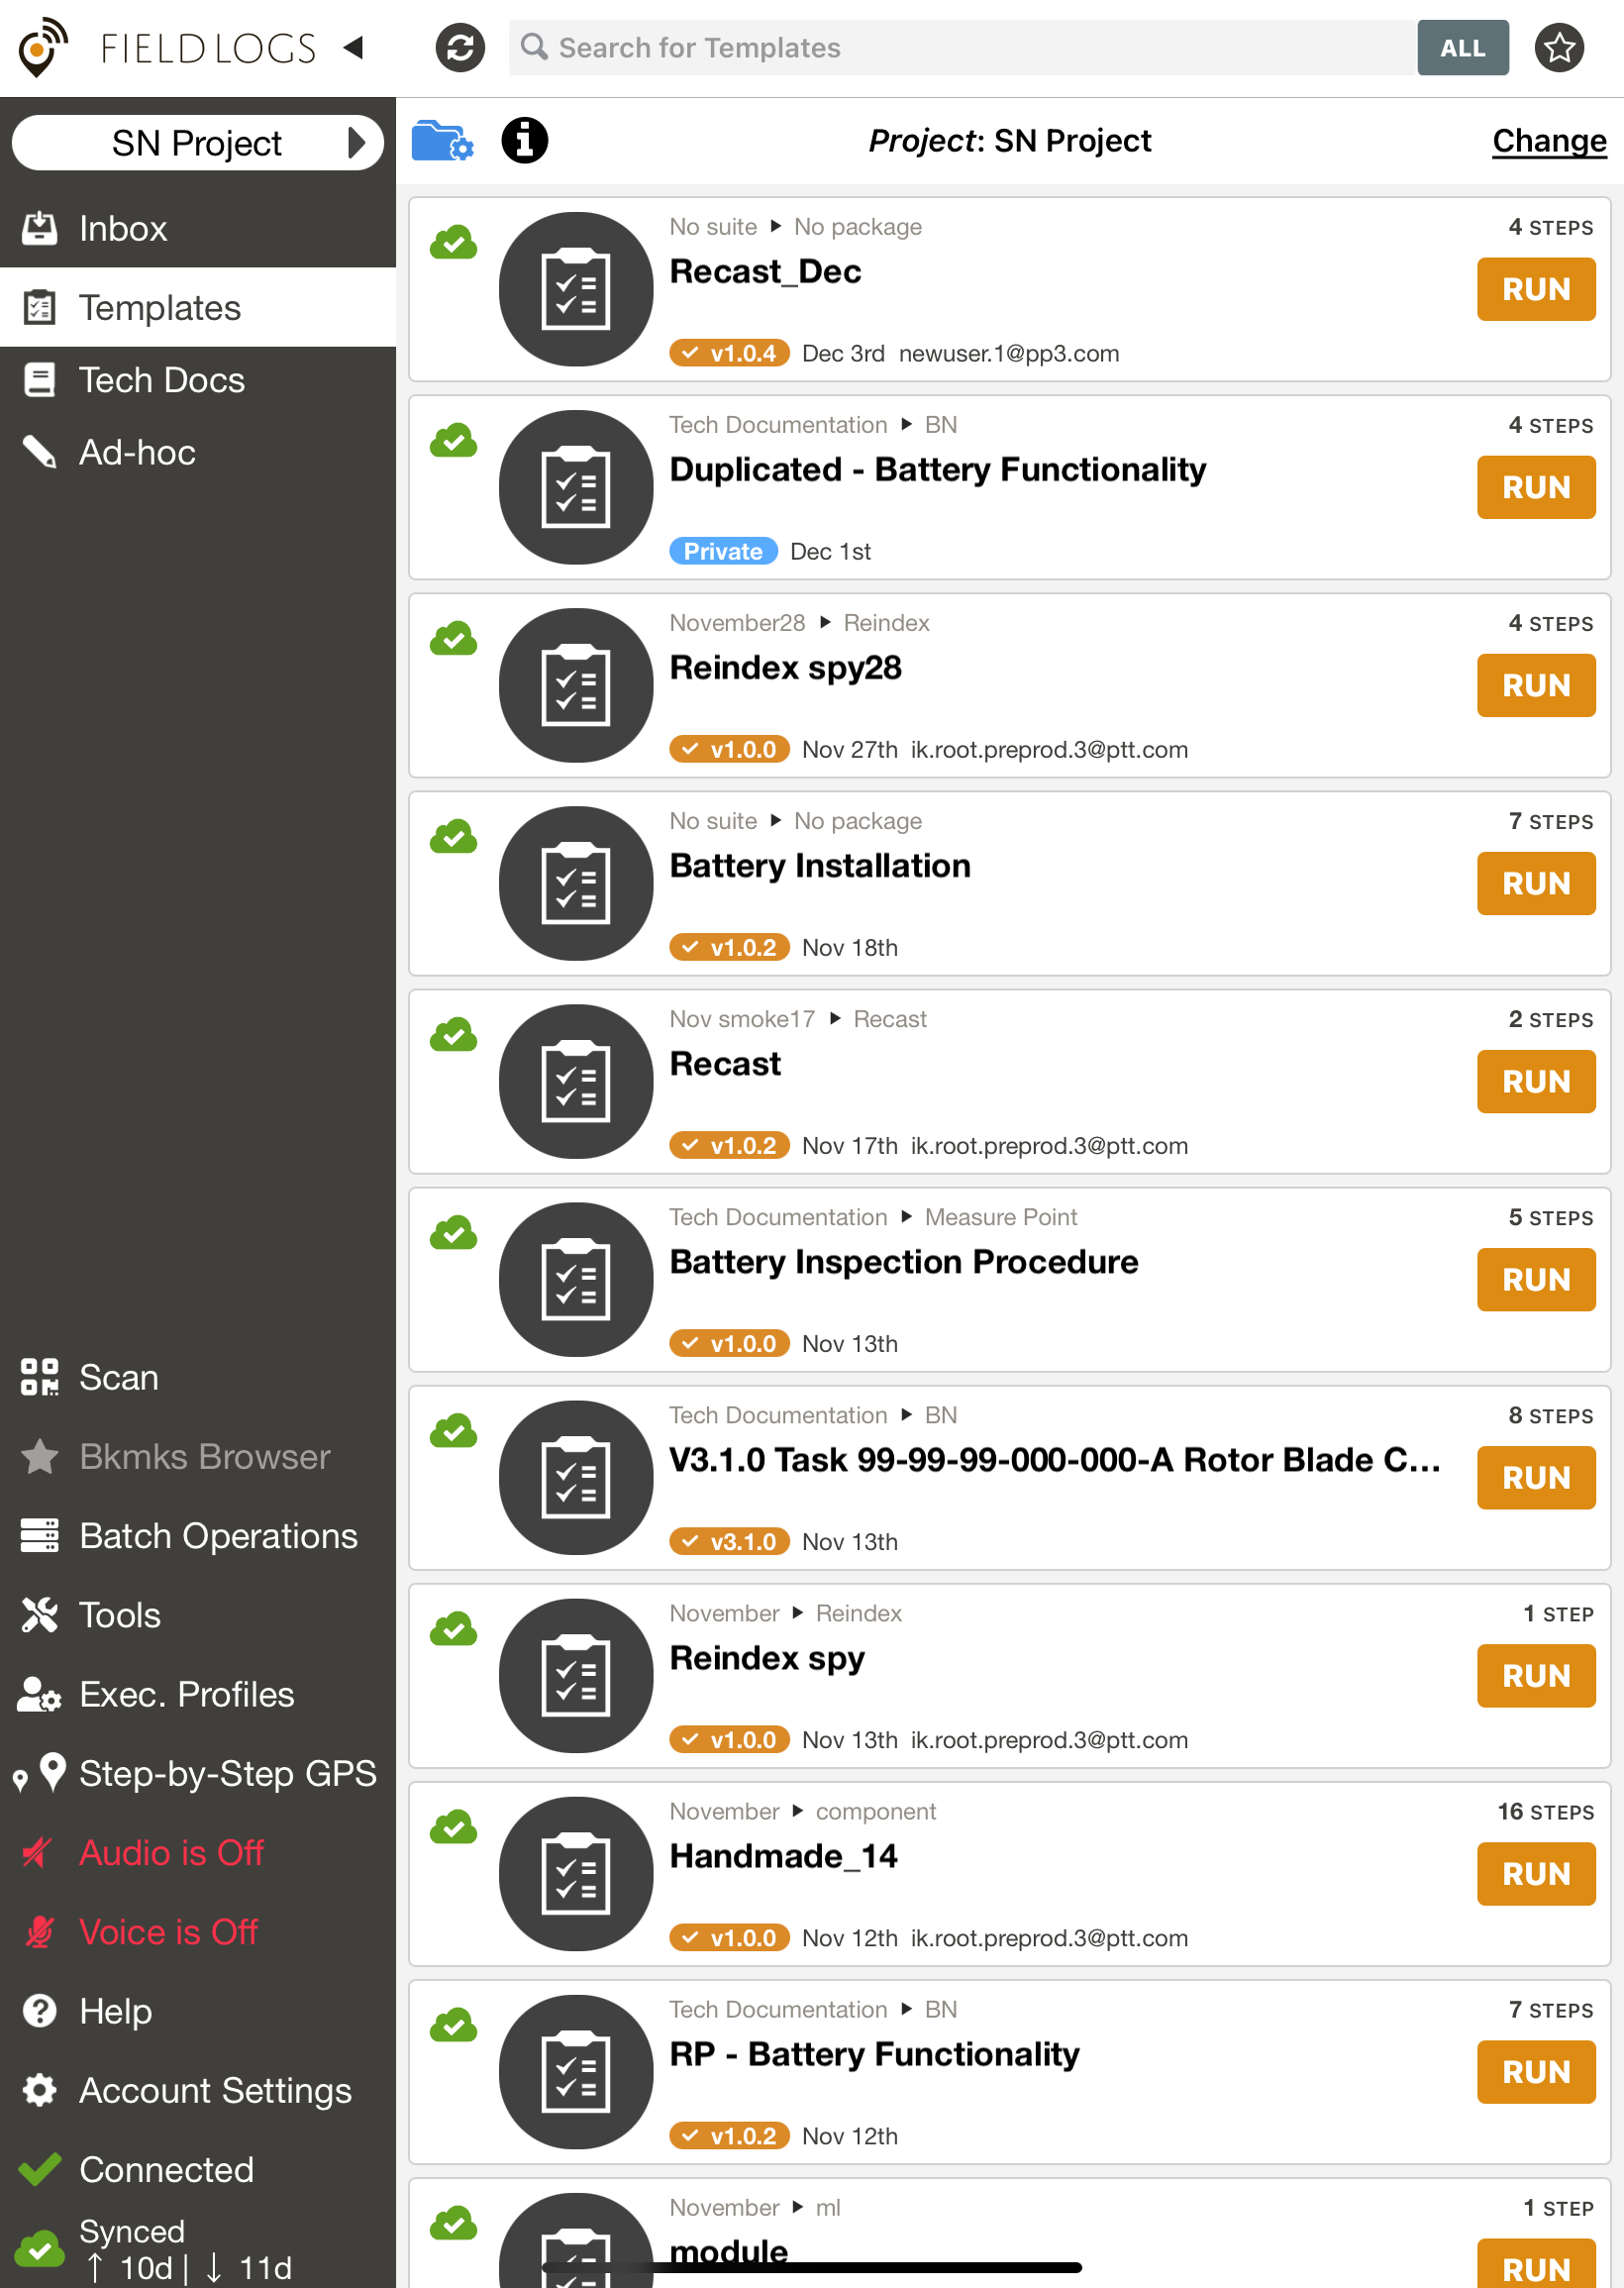Image resolution: width=1624 pixels, height=2288 pixels.
Task: Click the Change project link
Action: click(1548, 141)
